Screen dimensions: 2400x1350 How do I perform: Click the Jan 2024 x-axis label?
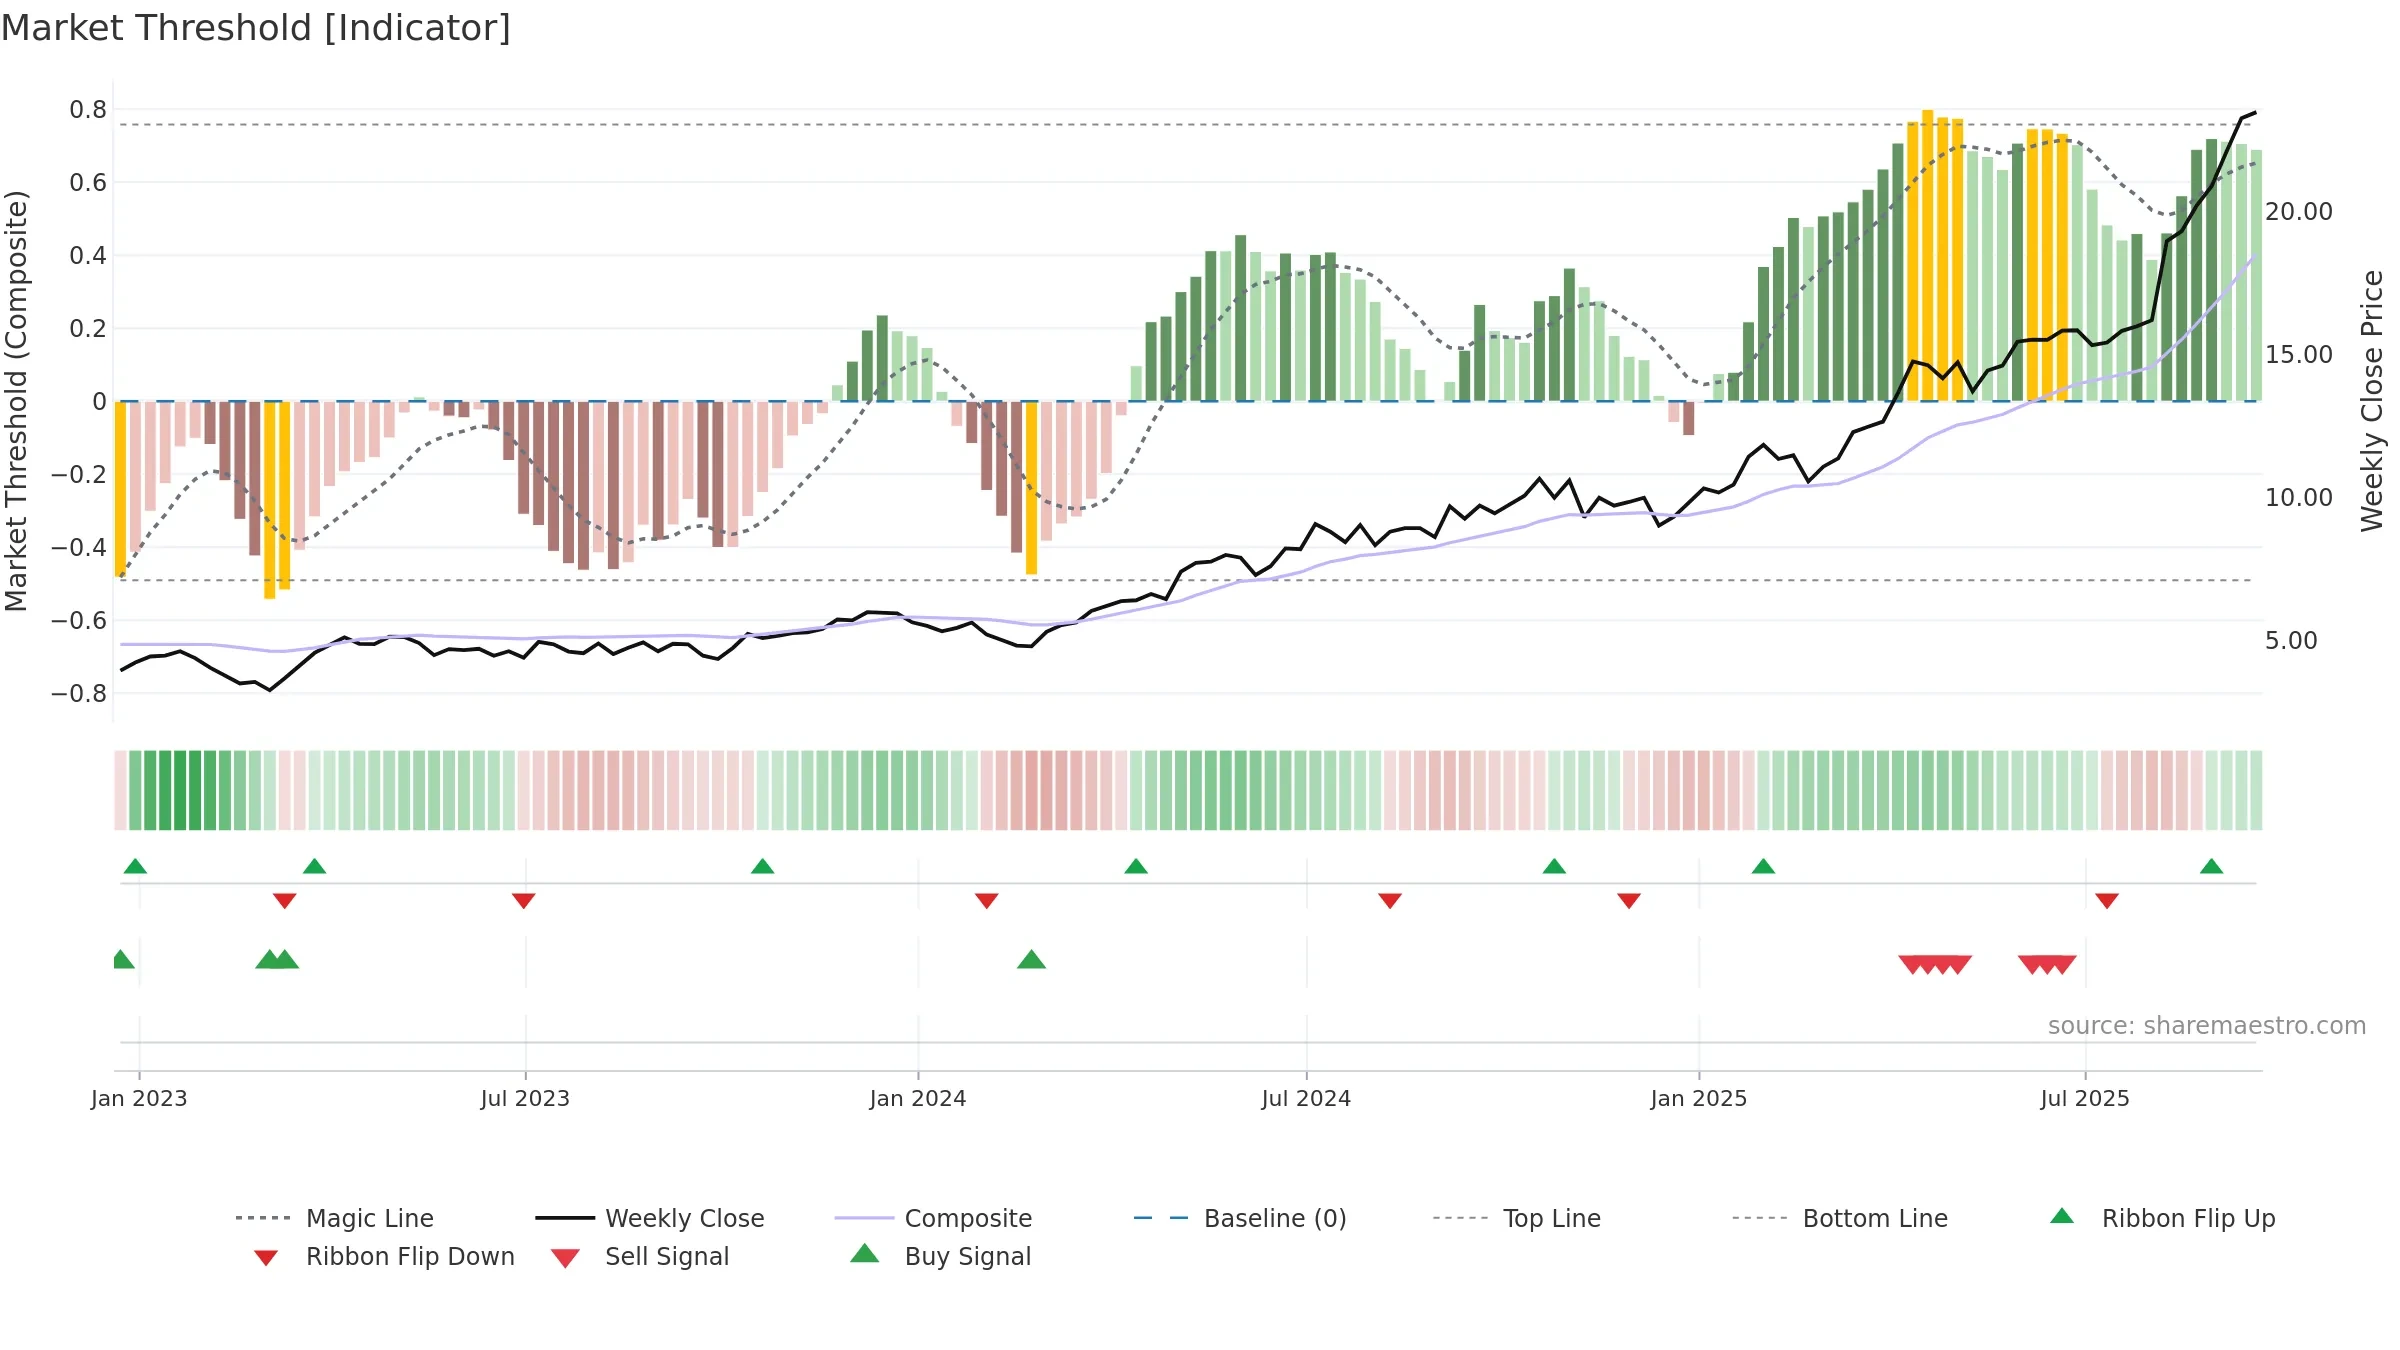tap(918, 1098)
